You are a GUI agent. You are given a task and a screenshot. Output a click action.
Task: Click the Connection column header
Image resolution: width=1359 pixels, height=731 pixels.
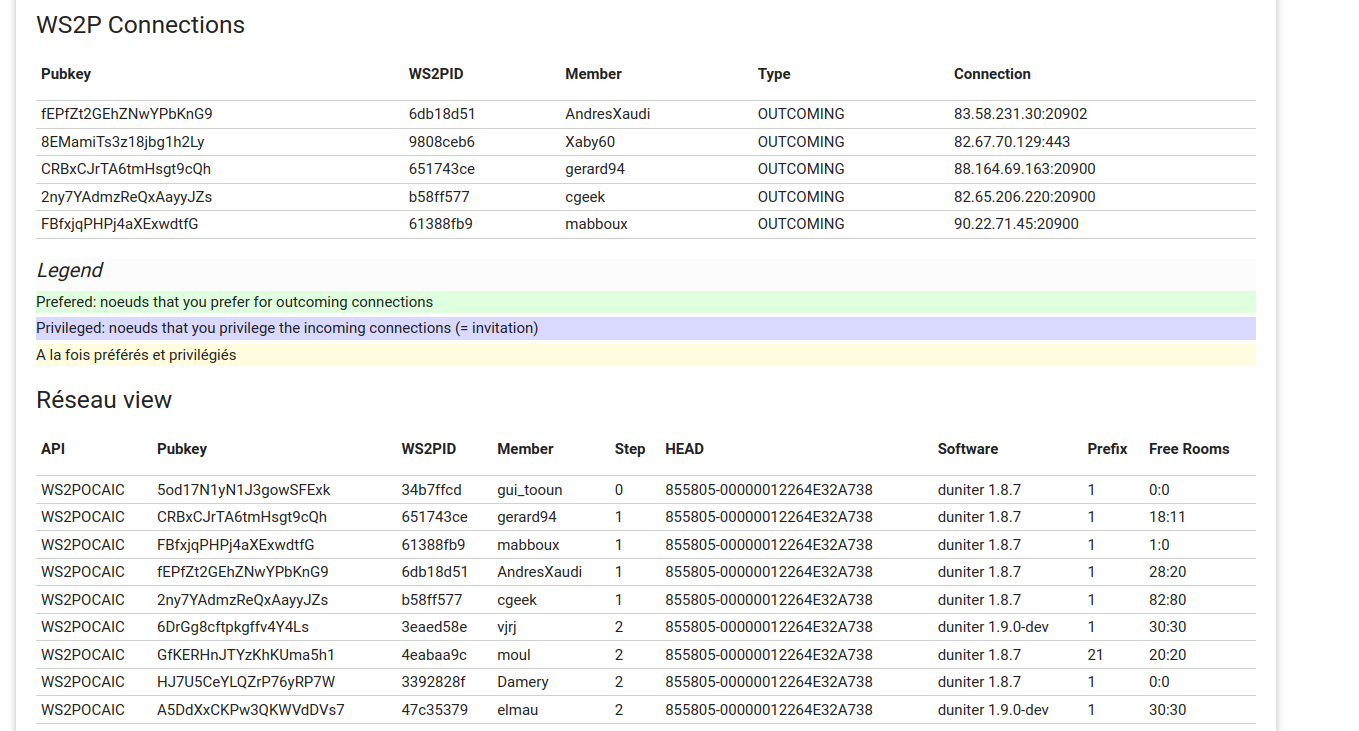point(992,74)
